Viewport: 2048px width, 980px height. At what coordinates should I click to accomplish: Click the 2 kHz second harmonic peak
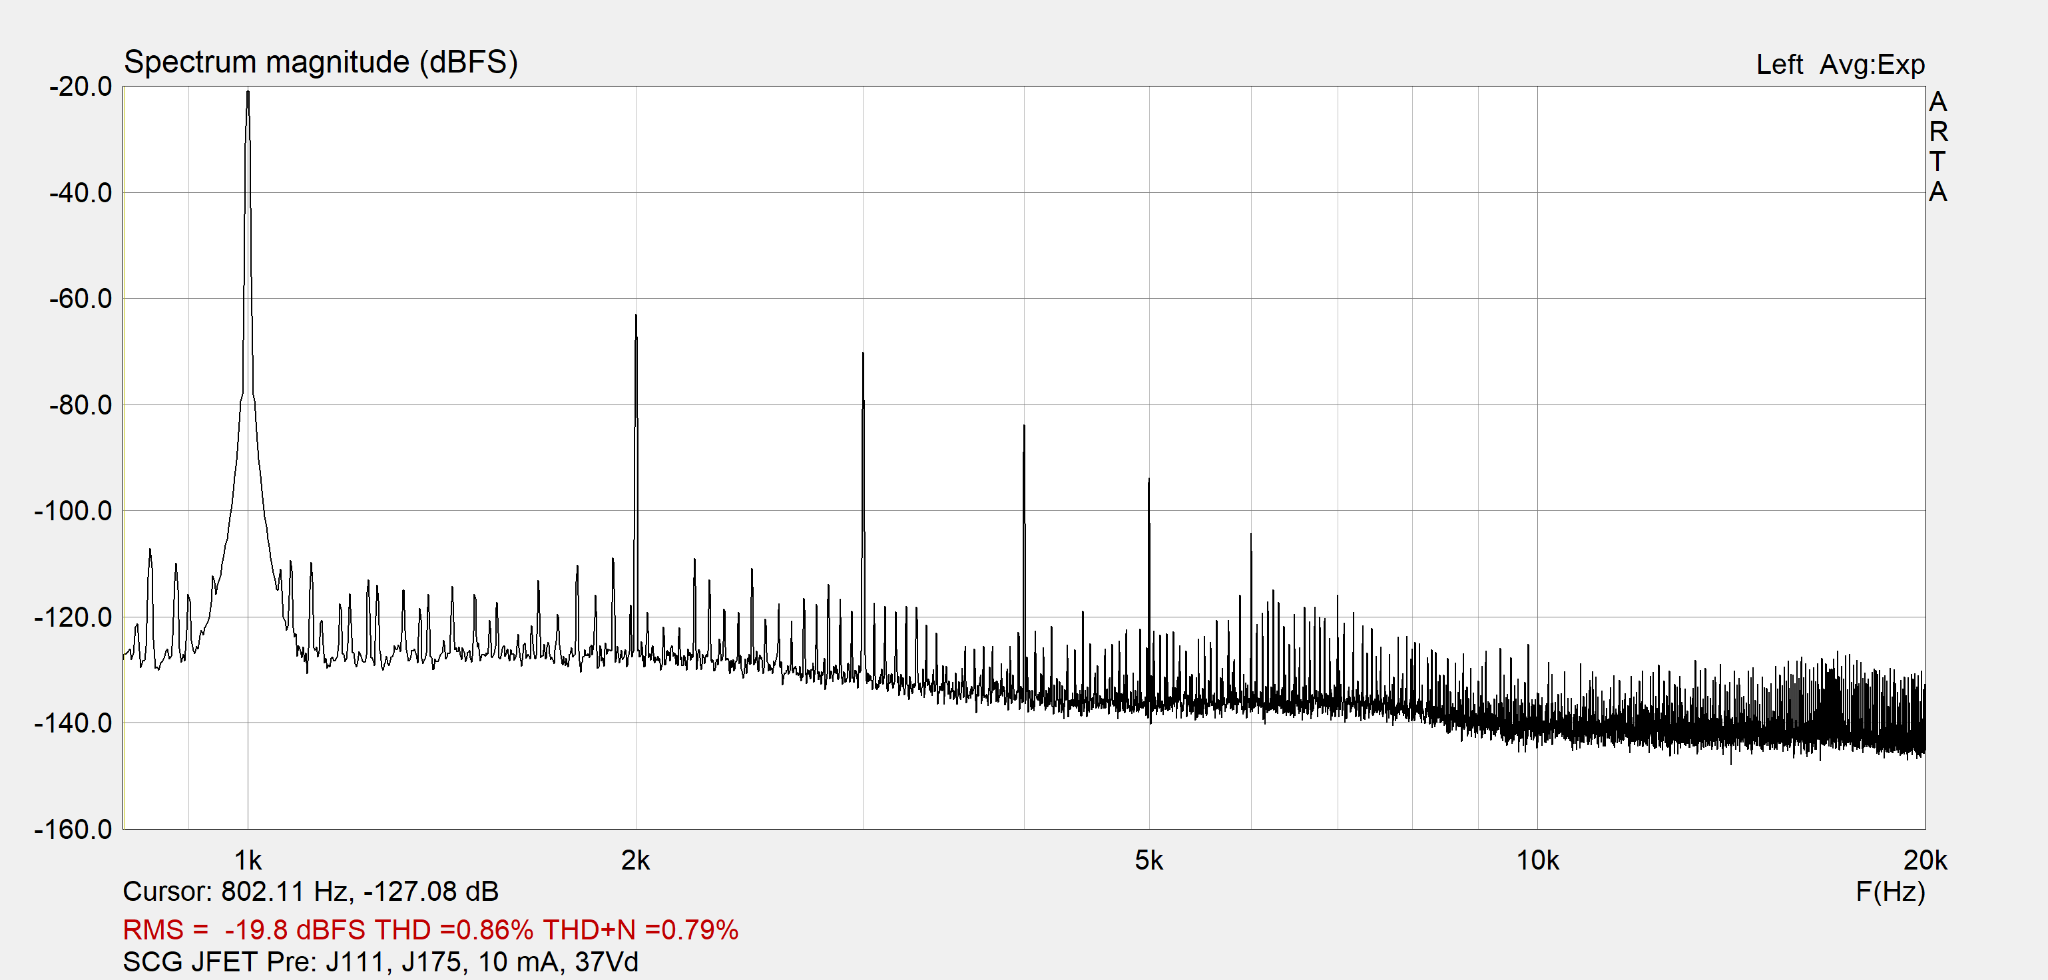point(635,317)
